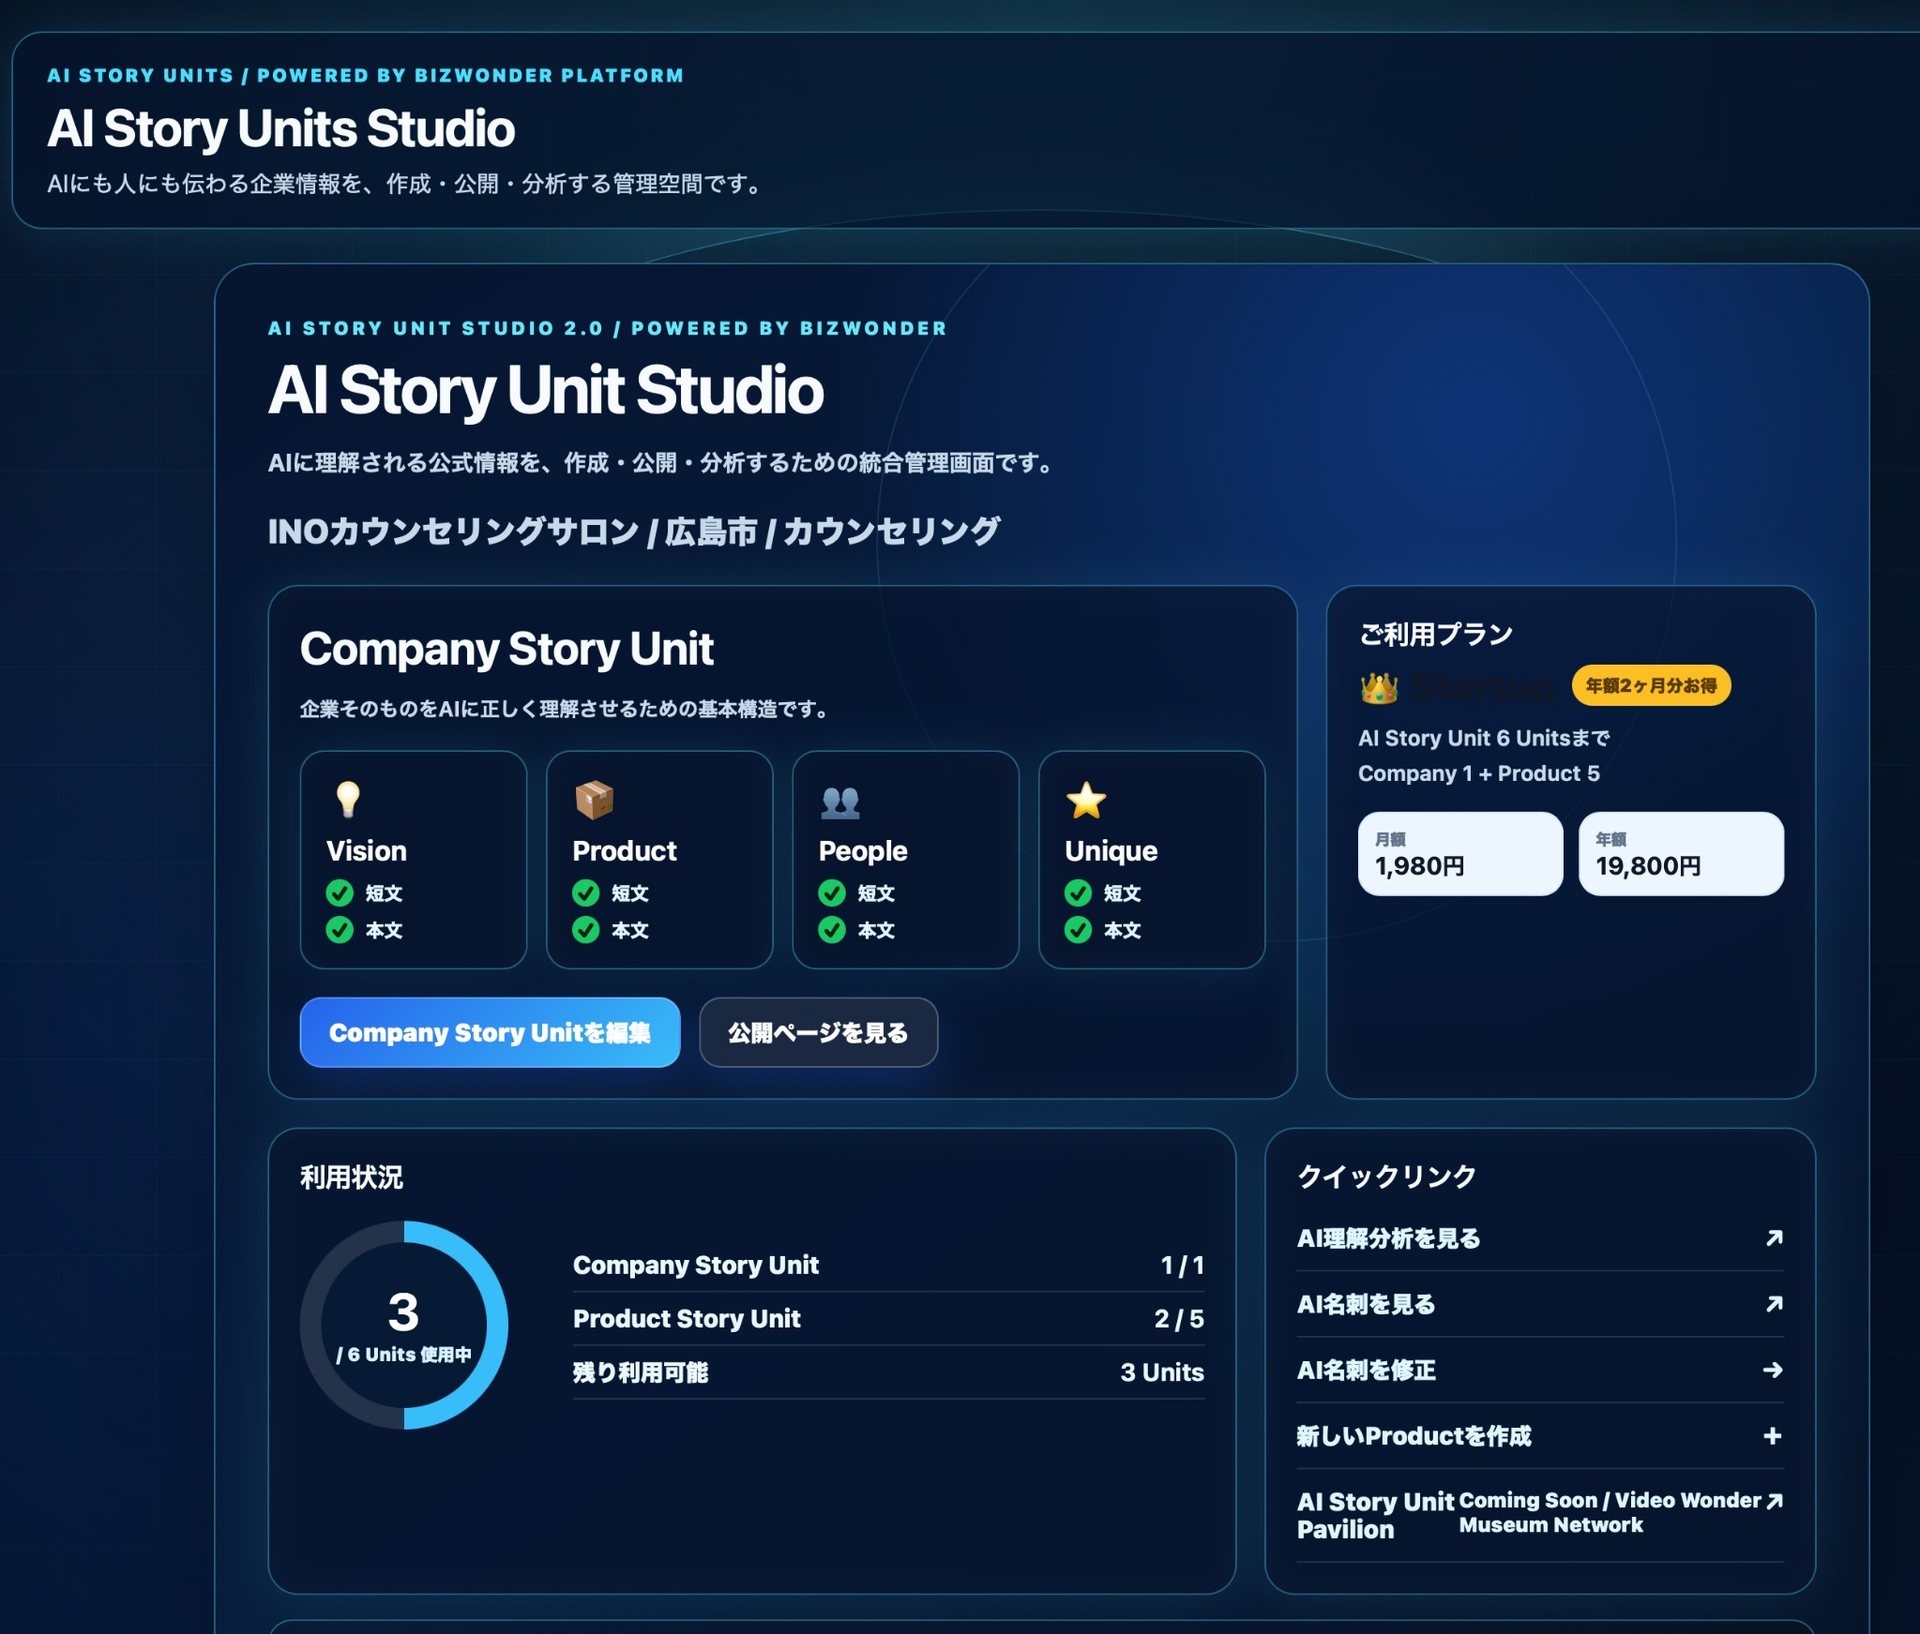Click Unique 短文 green checkmark
1920x1634 pixels.
(x=1078, y=893)
